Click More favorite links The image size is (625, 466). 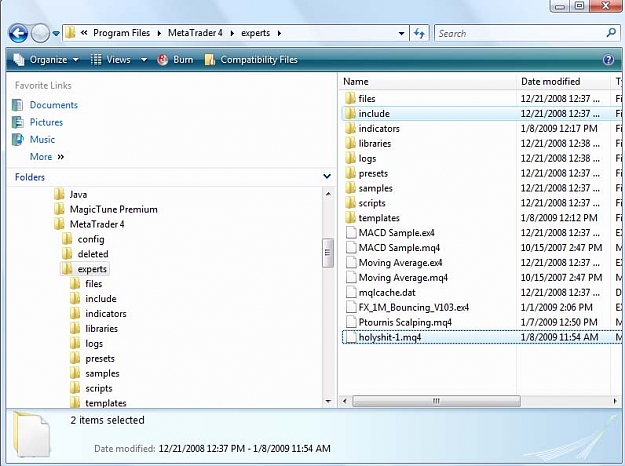coord(47,157)
